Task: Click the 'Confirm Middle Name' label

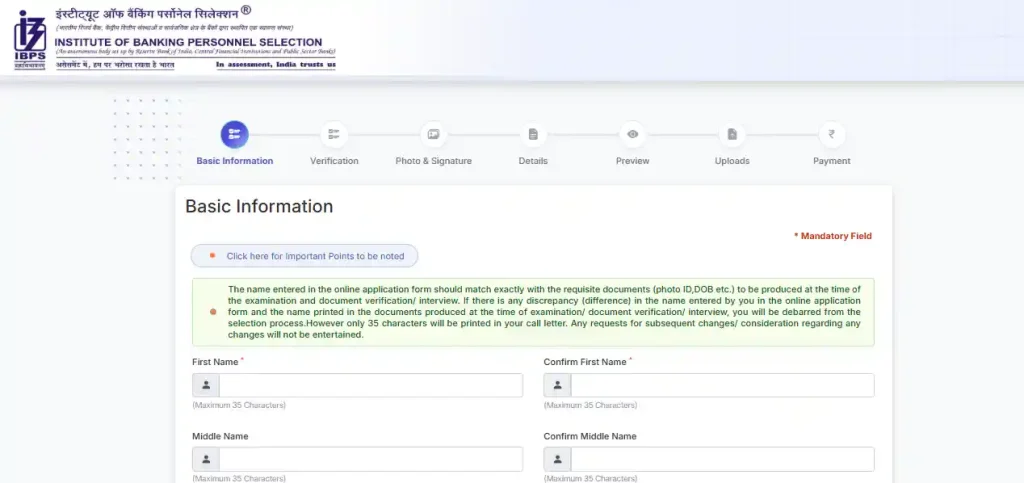Action: pos(590,436)
